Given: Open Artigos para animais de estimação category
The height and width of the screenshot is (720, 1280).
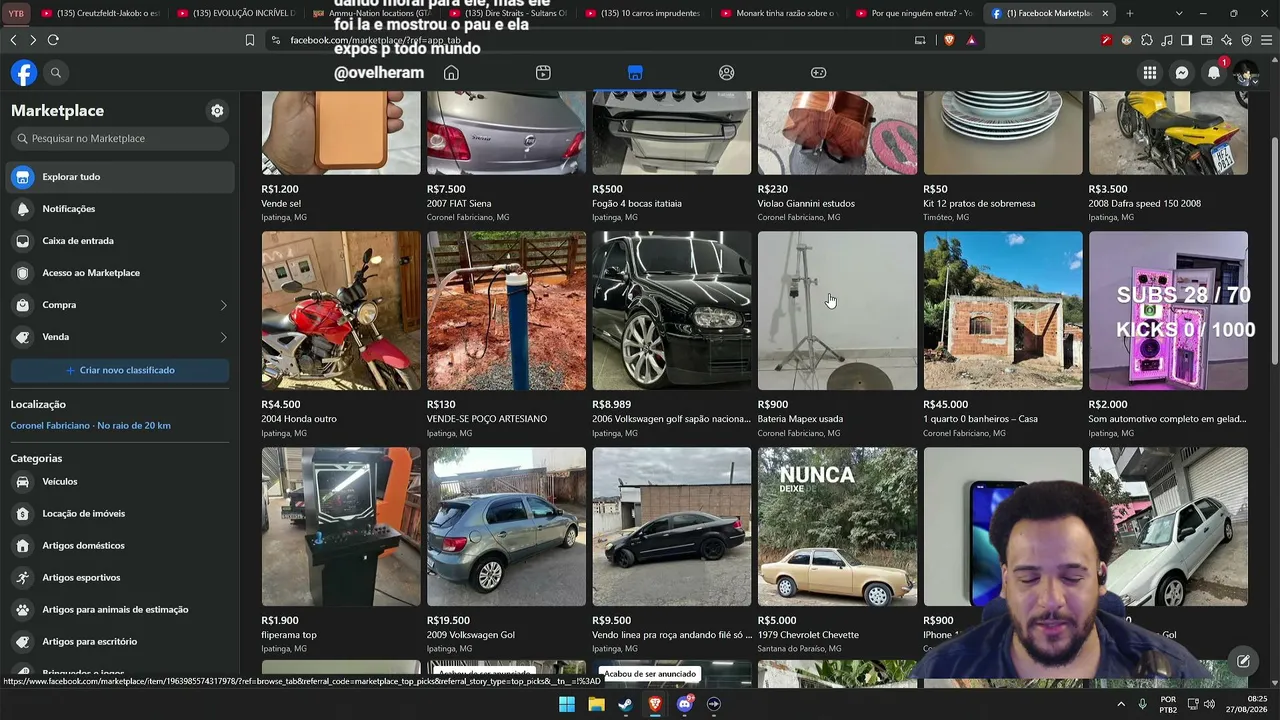Looking at the screenshot, I should 120,610.
